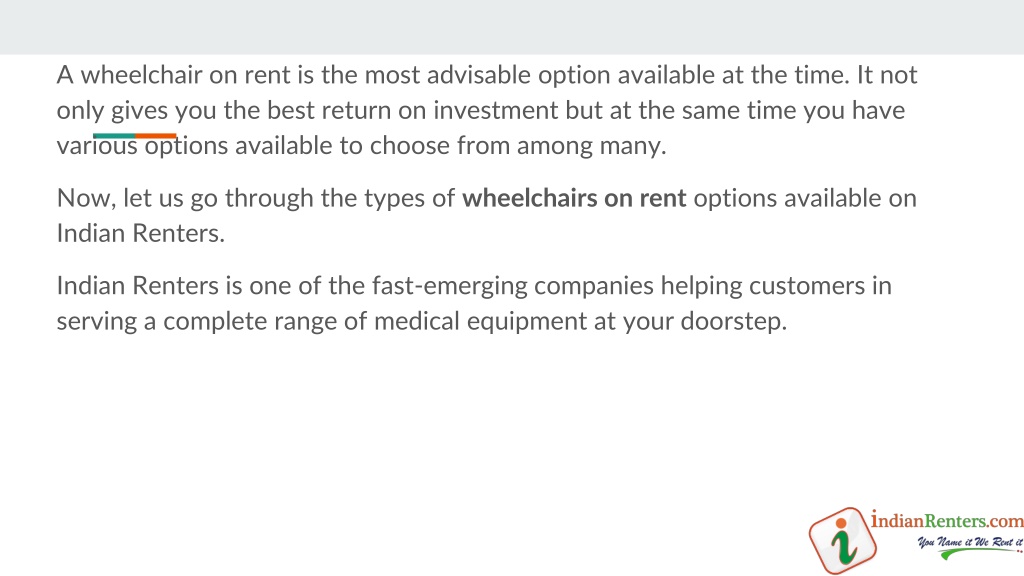Click the orange dot atop the logo 'i'
The width and height of the screenshot is (1024, 576).
pyautogui.click(x=841, y=523)
